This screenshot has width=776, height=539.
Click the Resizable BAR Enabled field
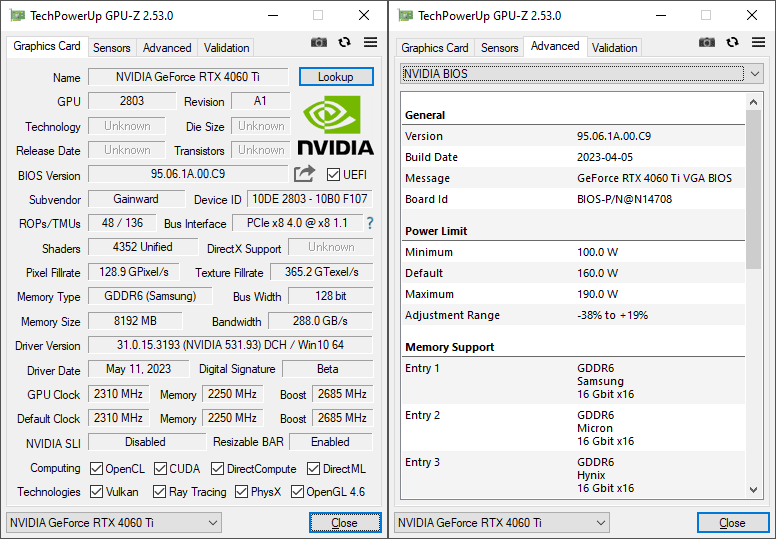(x=331, y=442)
